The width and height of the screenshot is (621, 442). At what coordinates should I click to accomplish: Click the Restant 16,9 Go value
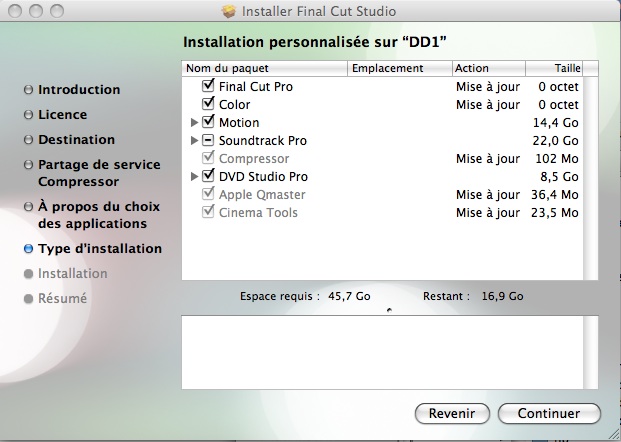pos(503,296)
